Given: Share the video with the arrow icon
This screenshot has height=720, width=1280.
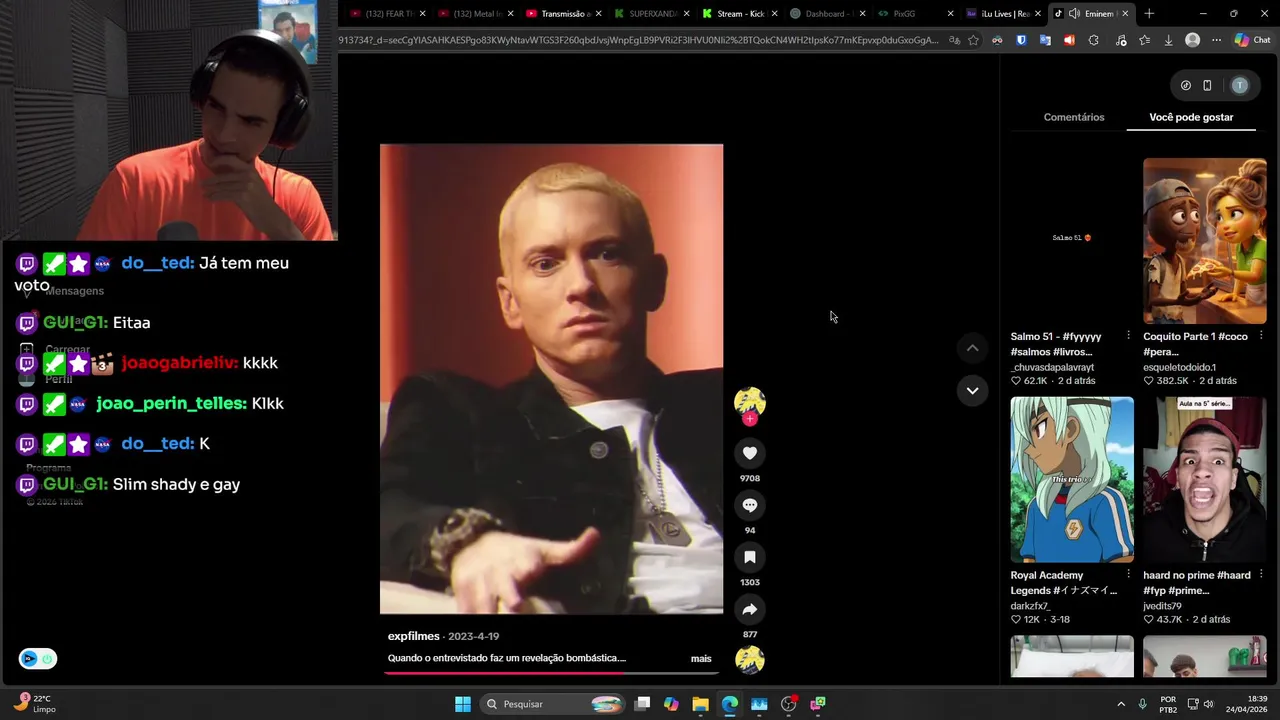Looking at the screenshot, I should tap(750, 609).
